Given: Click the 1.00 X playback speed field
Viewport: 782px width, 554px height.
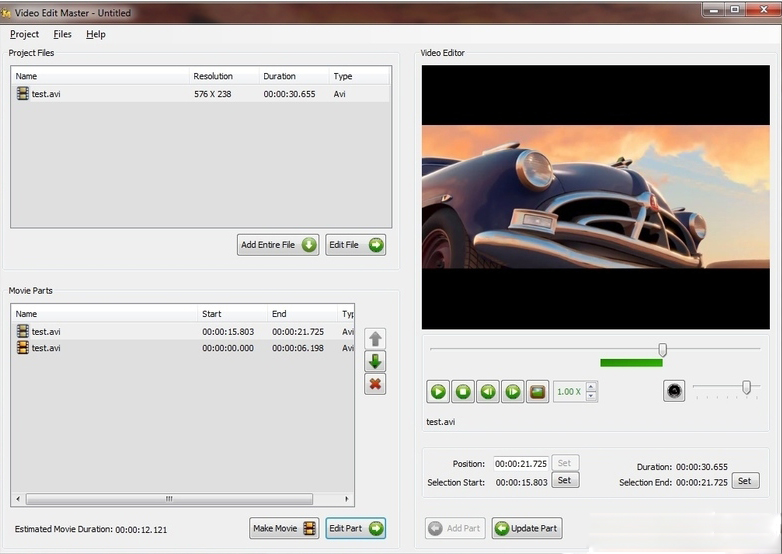Looking at the screenshot, I should pyautogui.click(x=569, y=391).
